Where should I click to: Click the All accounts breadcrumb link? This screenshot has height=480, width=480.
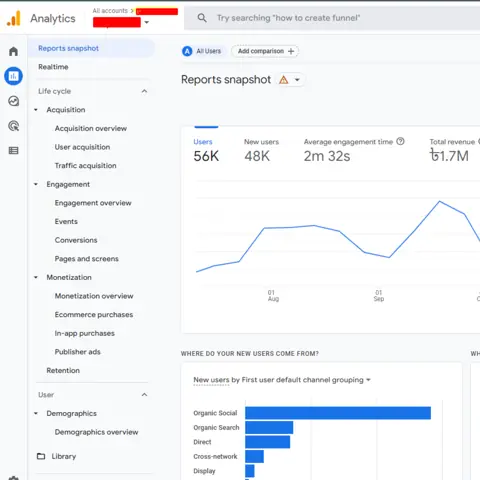click(110, 11)
